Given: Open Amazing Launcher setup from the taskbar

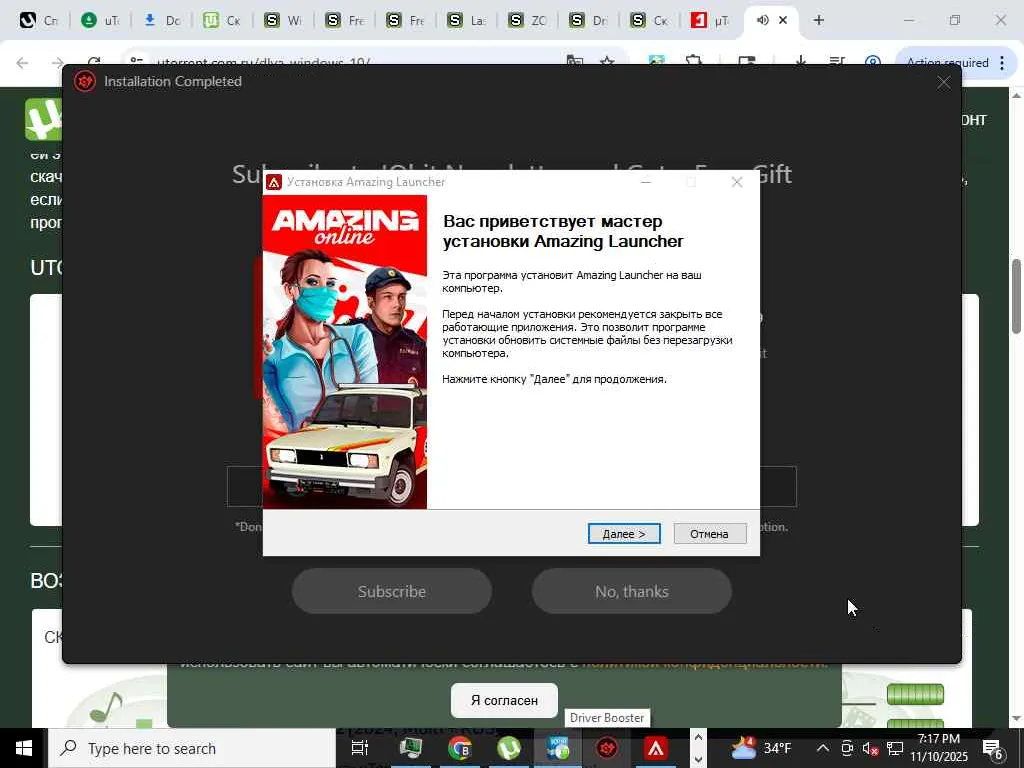Looking at the screenshot, I should click(656, 748).
